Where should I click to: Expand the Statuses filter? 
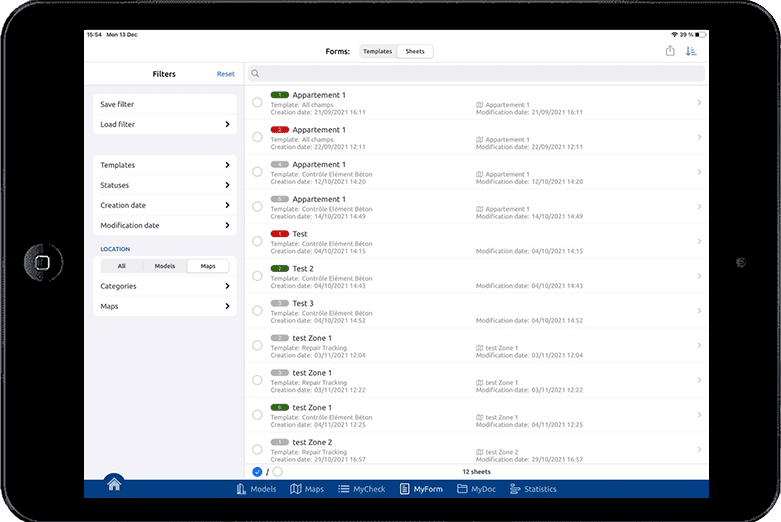[165, 185]
